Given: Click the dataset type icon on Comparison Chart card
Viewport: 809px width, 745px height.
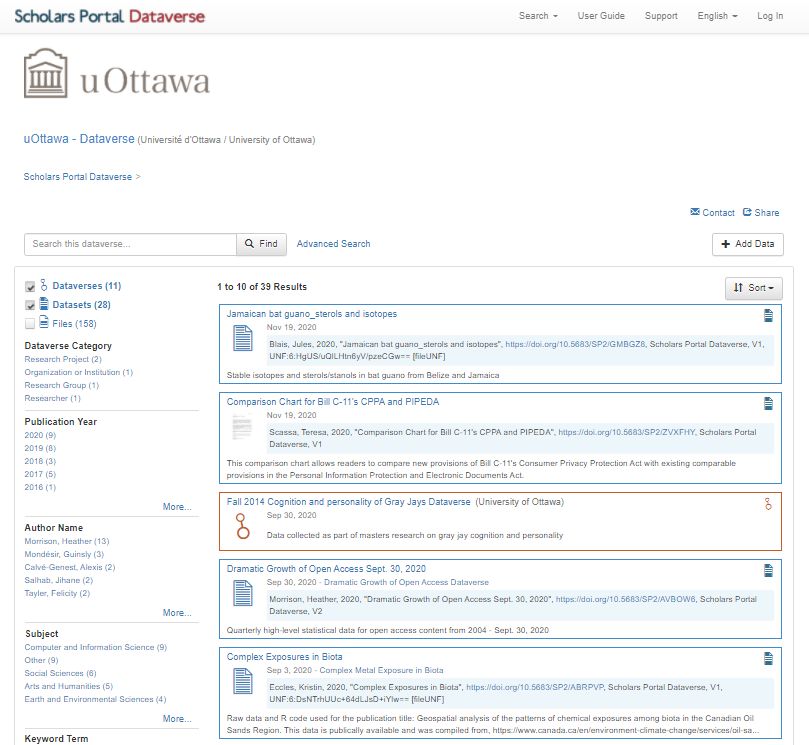Looking at the screenshot, I should pos(768,403).
